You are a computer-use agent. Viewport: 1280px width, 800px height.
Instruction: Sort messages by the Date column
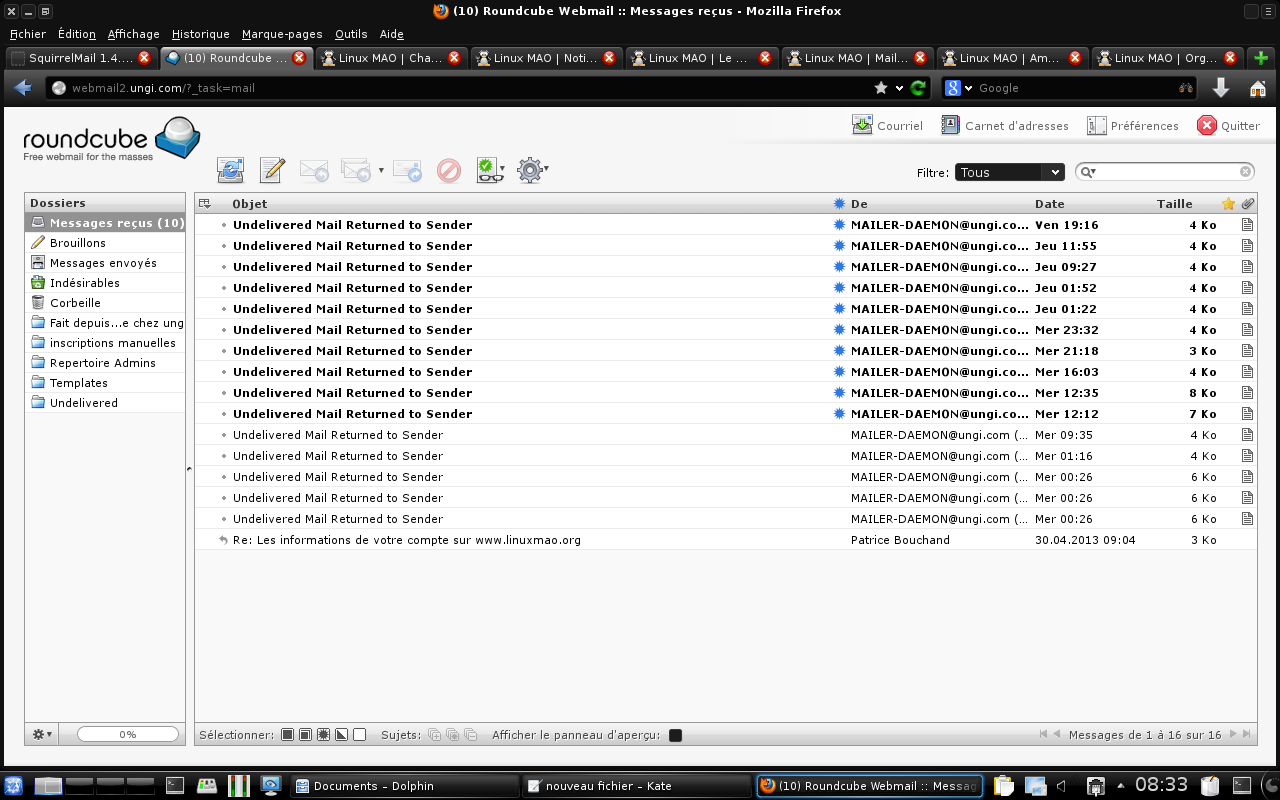click(x=1050, y=204)
